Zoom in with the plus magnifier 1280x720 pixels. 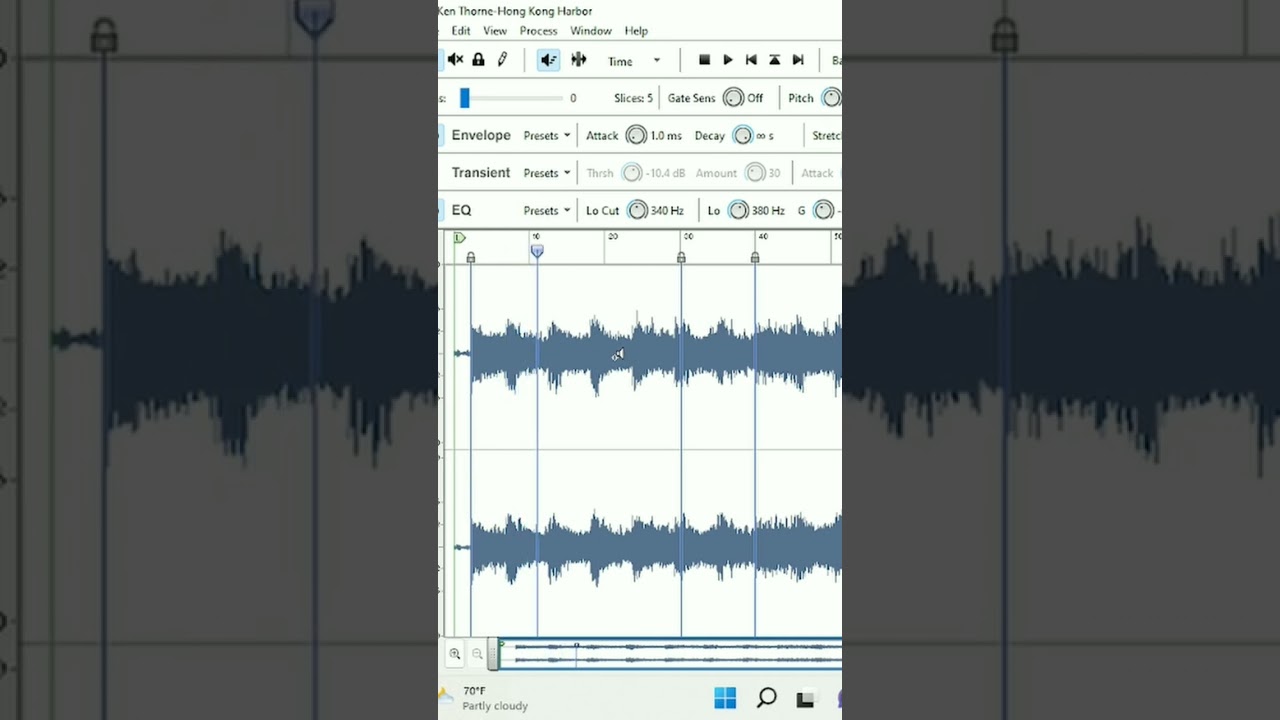coord(455,654)
